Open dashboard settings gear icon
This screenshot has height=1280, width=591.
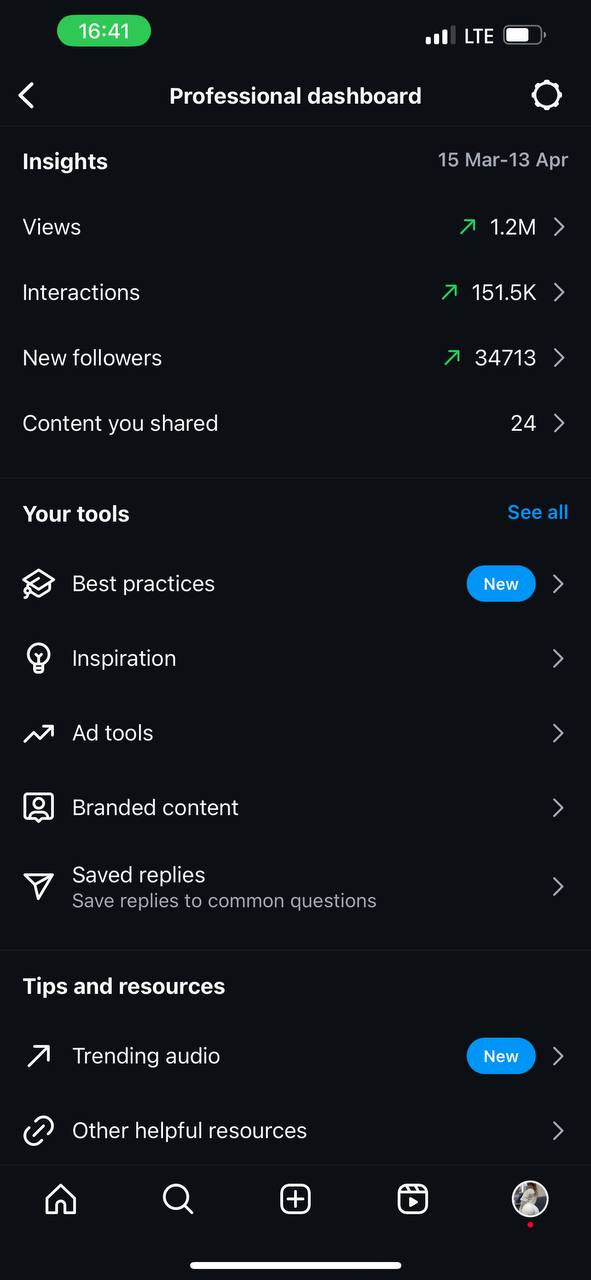[546, 96]
